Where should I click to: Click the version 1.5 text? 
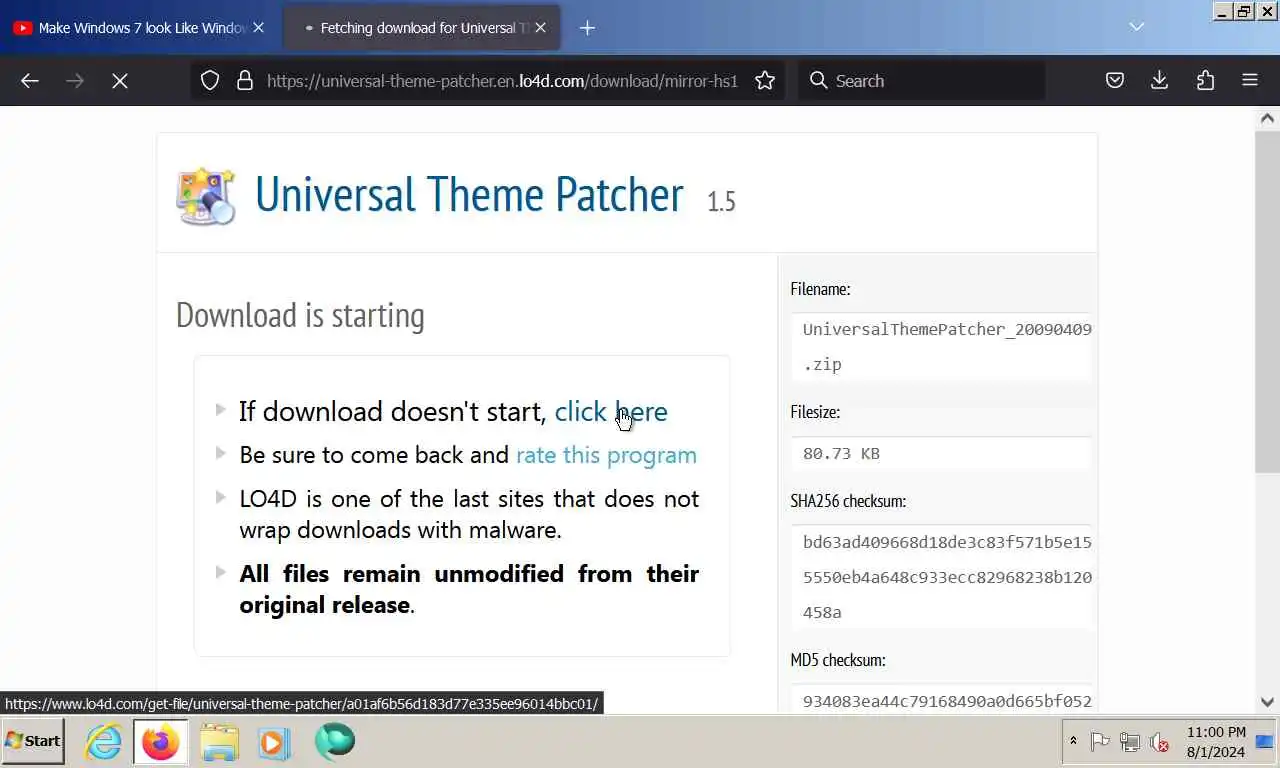coord(721,201)
